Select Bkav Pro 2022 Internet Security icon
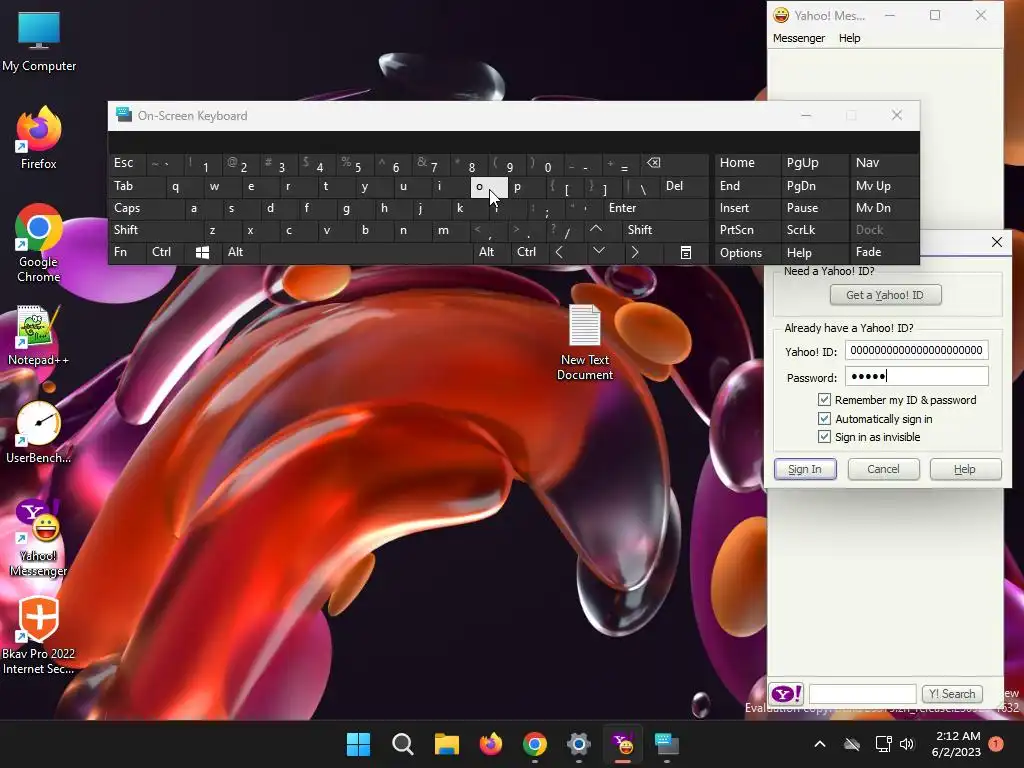 click(39, 635)
